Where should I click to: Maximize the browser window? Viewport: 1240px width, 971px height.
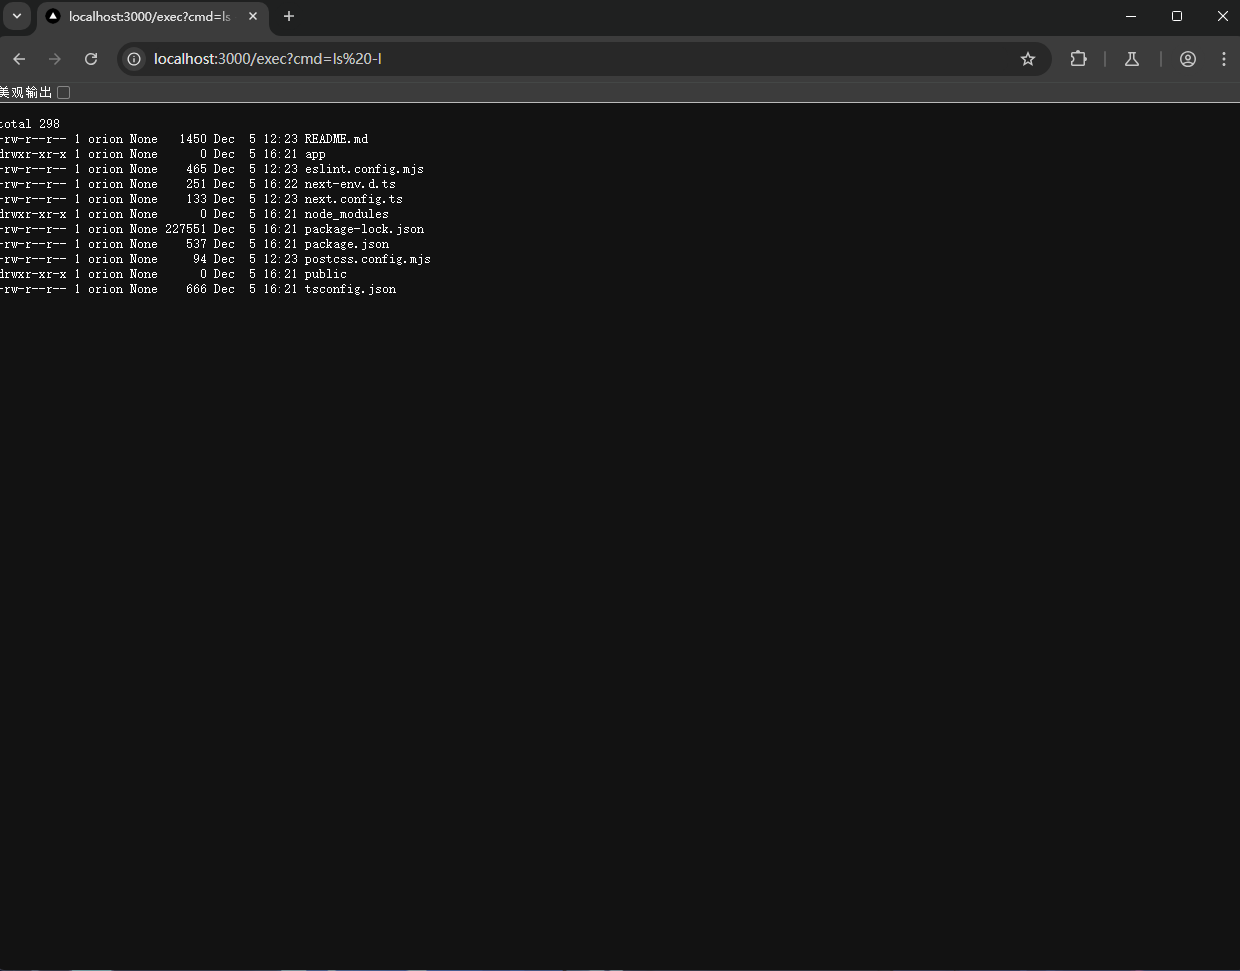point(1177,16)
